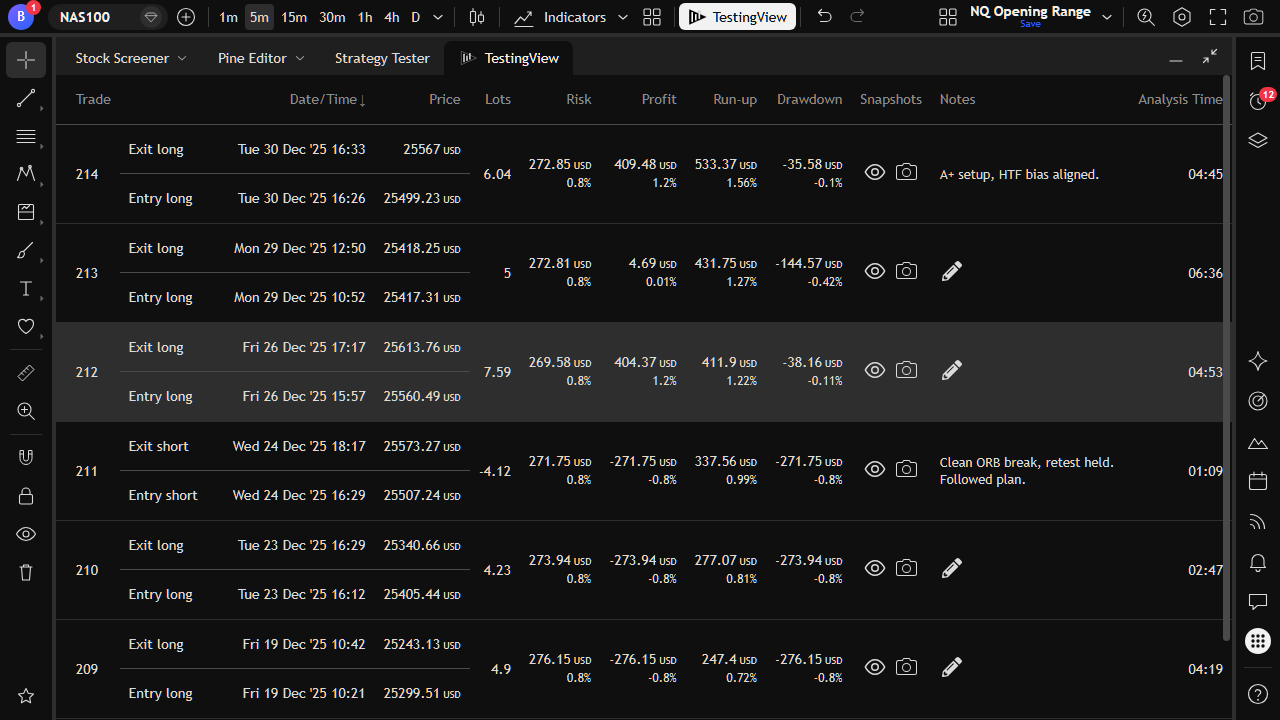Viewport: 1280px width, 720px height.
Task: Open the object tree layers icon
Action: pos(1258,140)
